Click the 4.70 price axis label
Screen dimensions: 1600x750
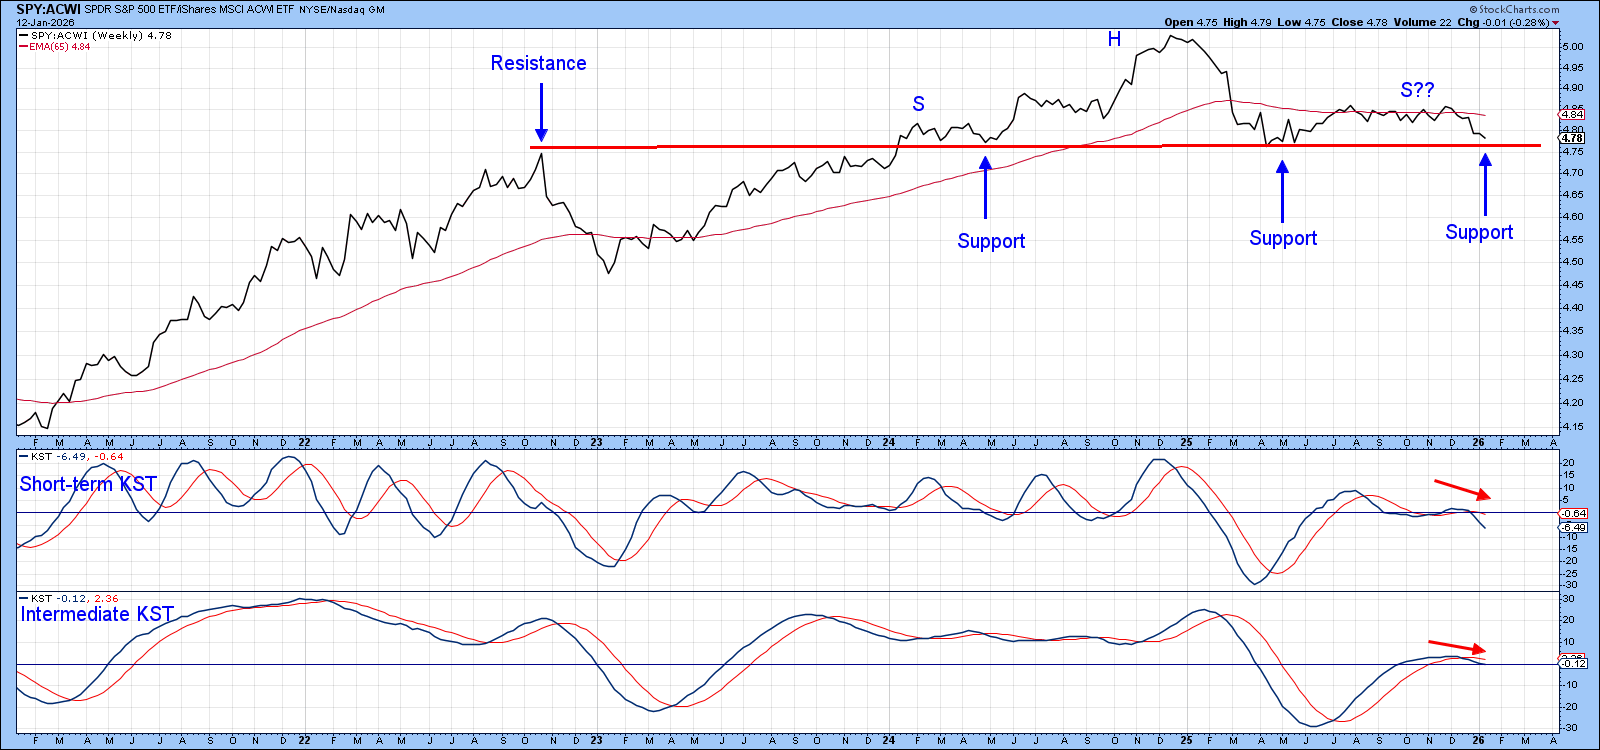[1572, 173]
